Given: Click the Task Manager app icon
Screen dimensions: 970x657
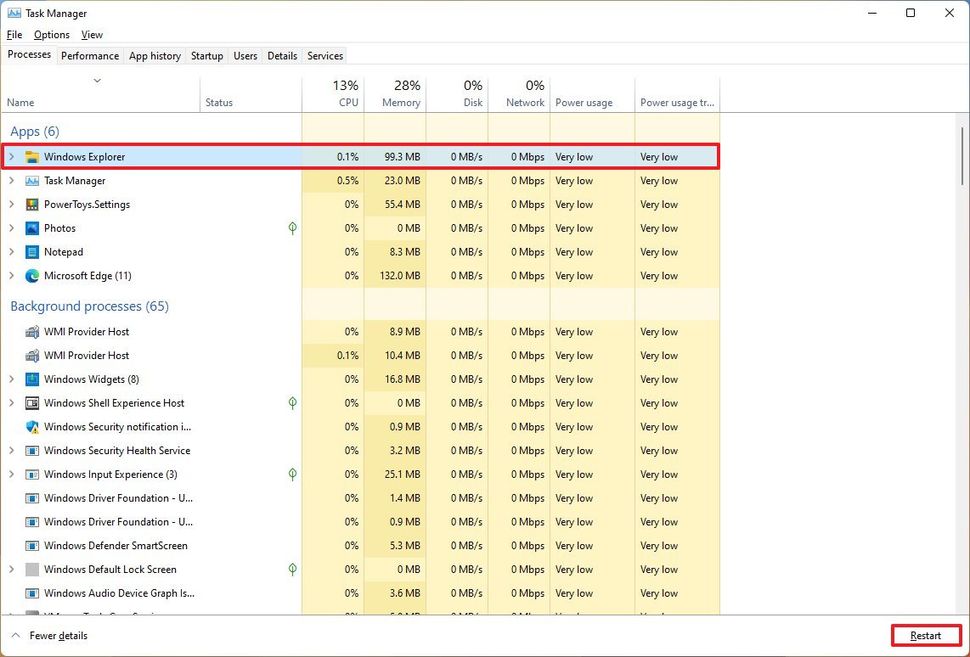Looking at the screenshot, I should click(33, 181).
